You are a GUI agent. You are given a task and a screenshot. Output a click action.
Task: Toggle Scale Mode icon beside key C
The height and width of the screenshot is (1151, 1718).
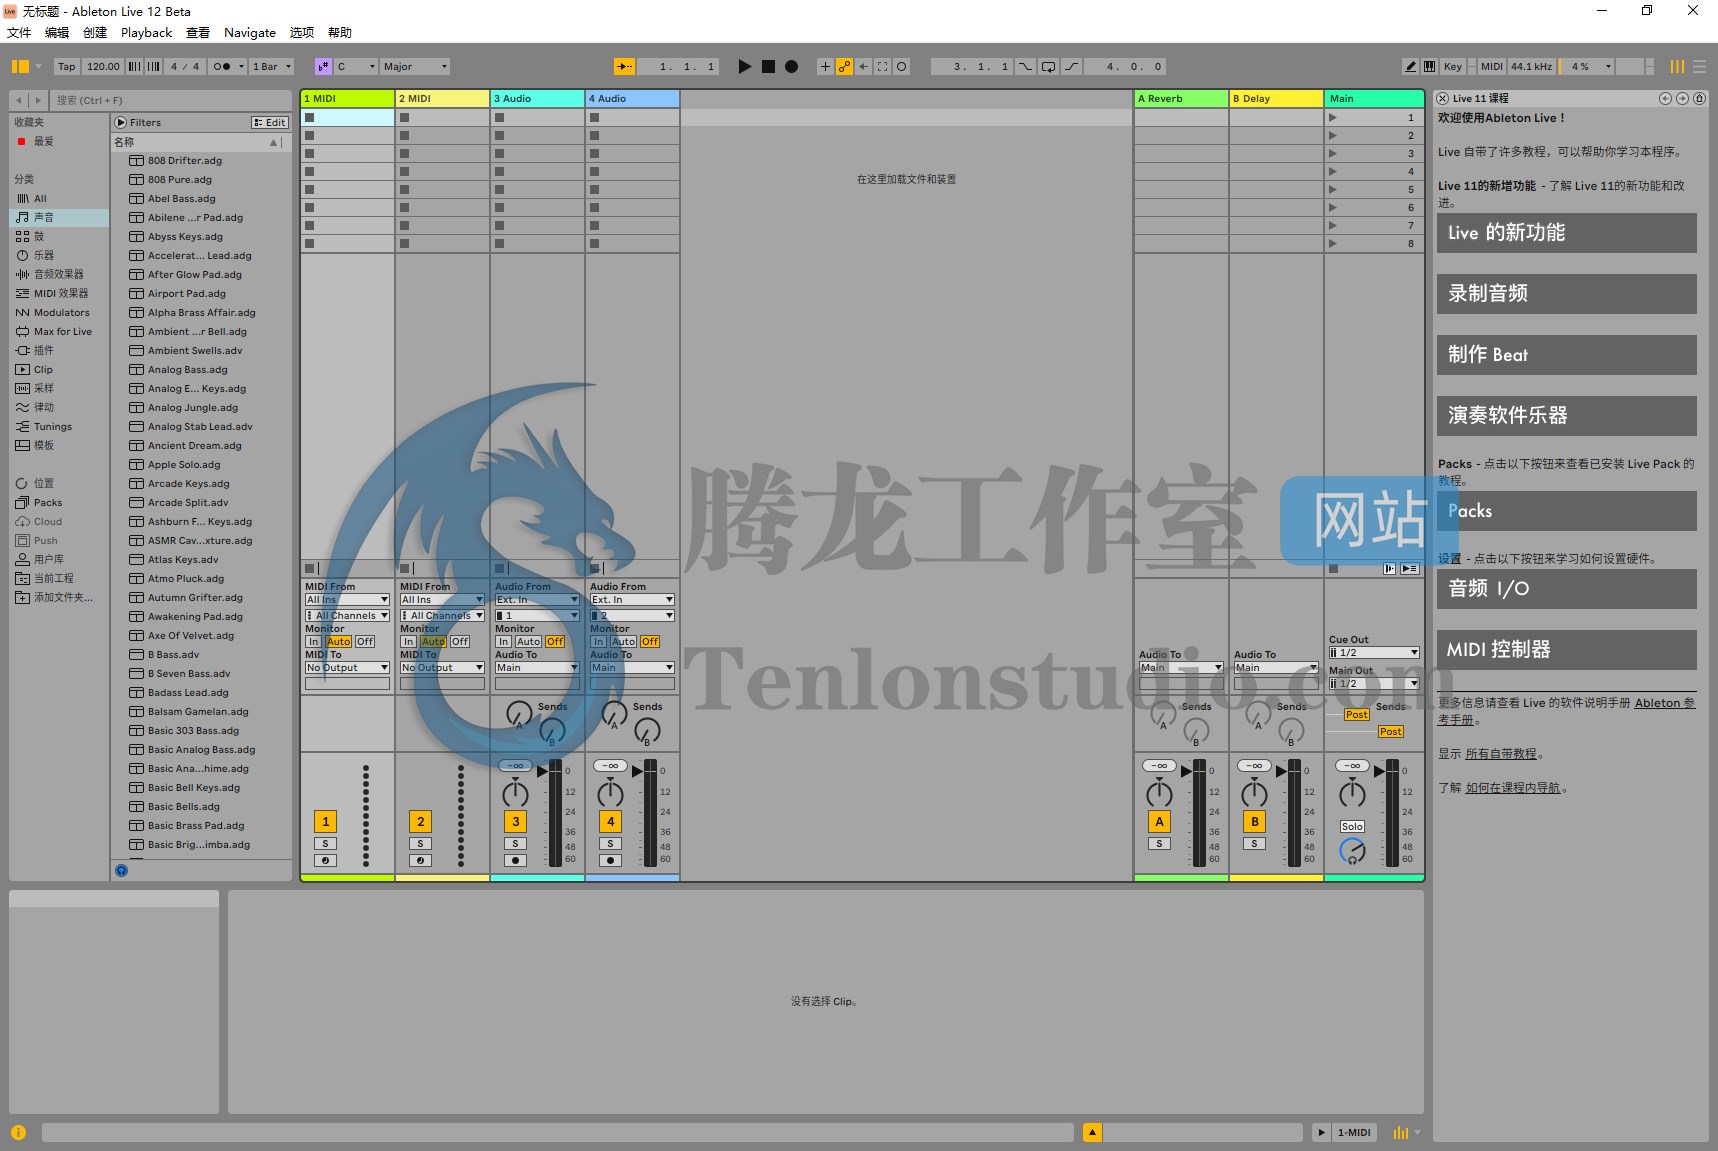click(x=323, y=67)
